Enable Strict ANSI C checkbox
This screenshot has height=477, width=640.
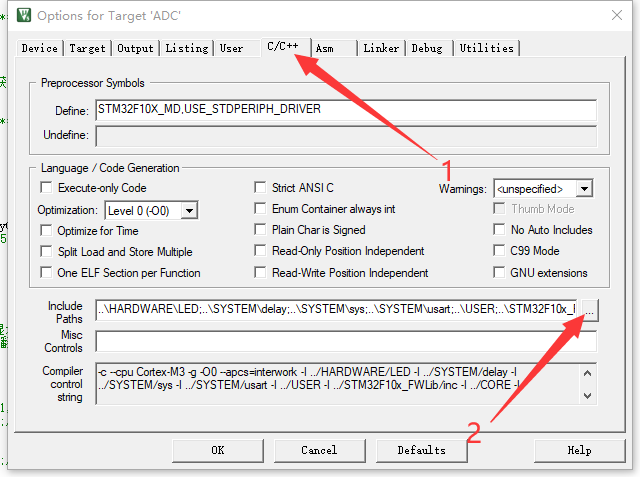coord(260,188)
